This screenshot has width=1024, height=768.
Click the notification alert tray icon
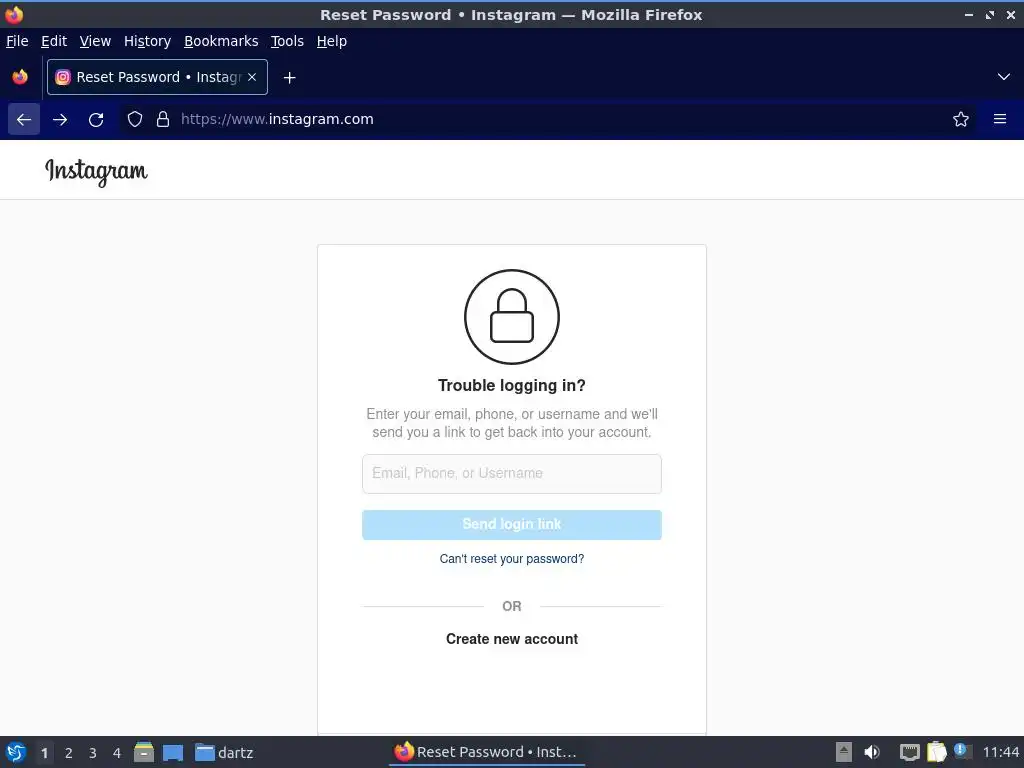point(961,750)
